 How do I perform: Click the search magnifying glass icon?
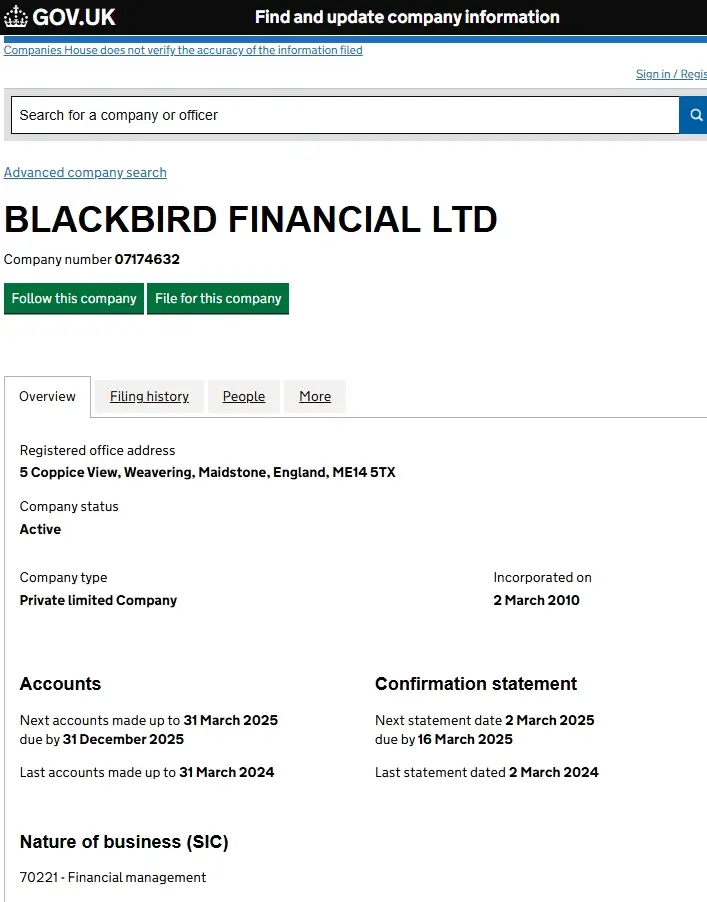(693, 115)
